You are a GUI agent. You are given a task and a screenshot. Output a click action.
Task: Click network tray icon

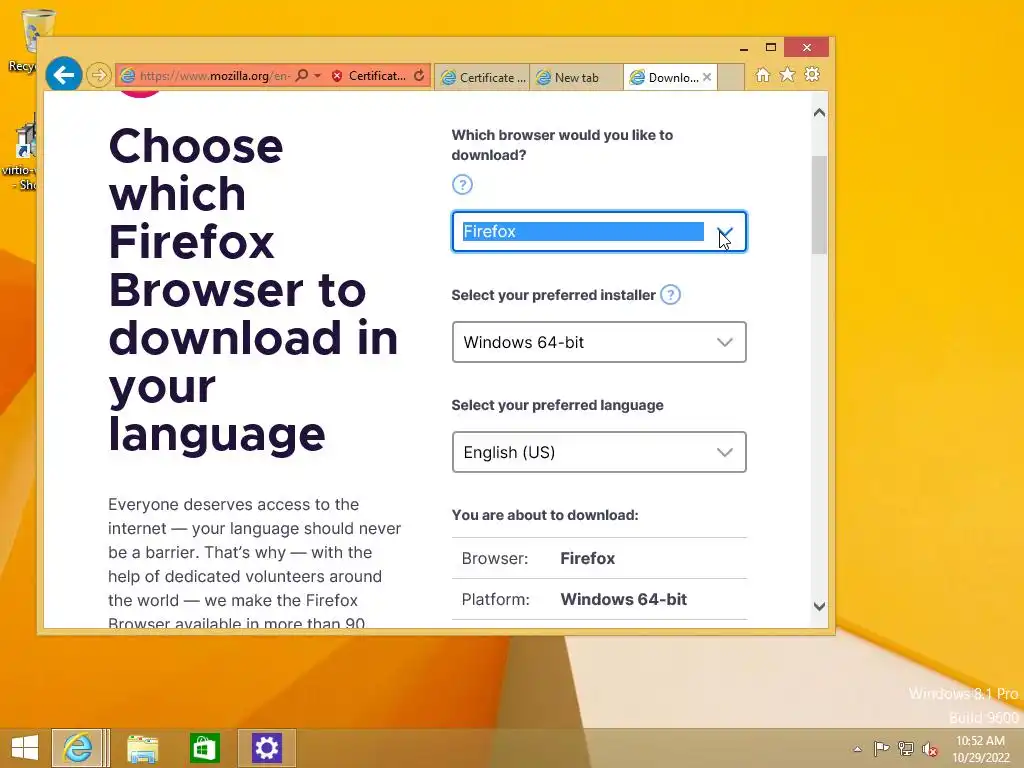tap(906, 748)
